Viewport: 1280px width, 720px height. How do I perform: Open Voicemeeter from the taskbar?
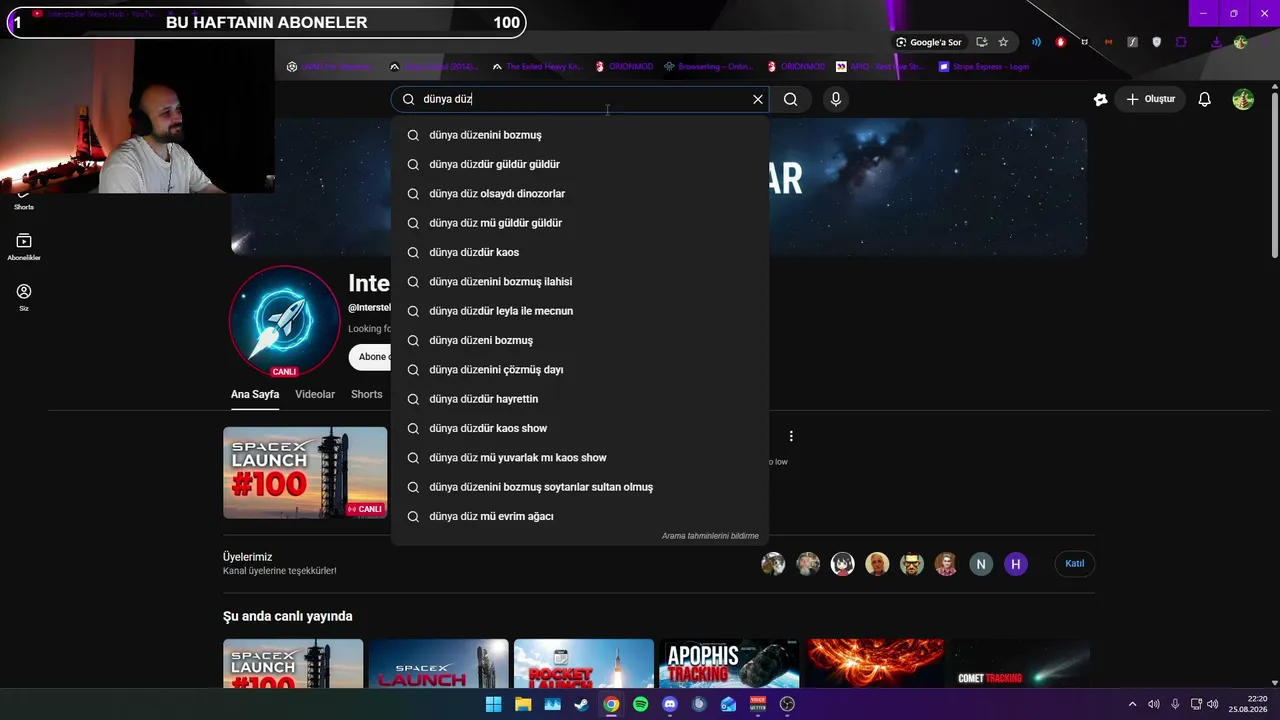[x=758, y=704]
